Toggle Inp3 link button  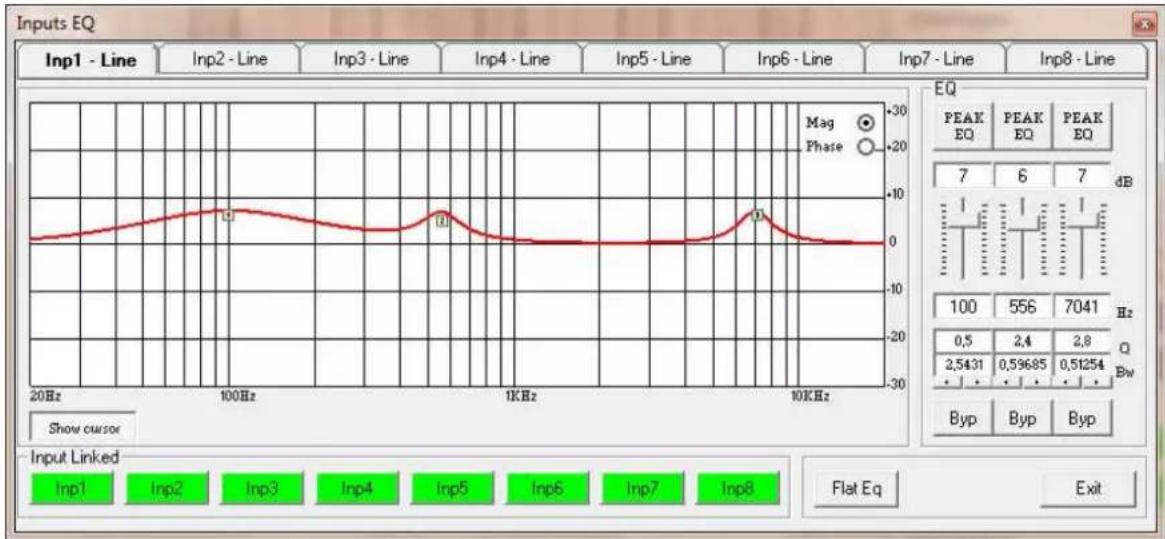(x=262, y=489)
